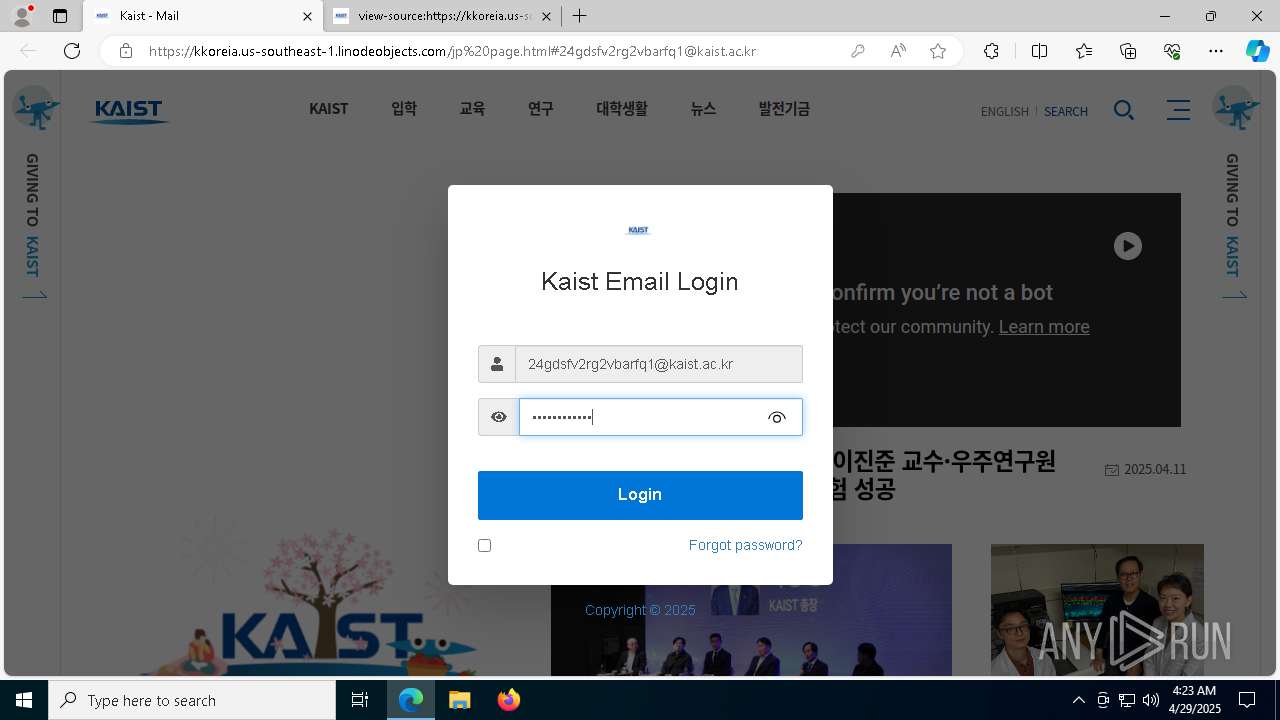
Task: Click the search magnifier icon on KAIST page
Action: pyautogui.click(x=1124, y=110)
